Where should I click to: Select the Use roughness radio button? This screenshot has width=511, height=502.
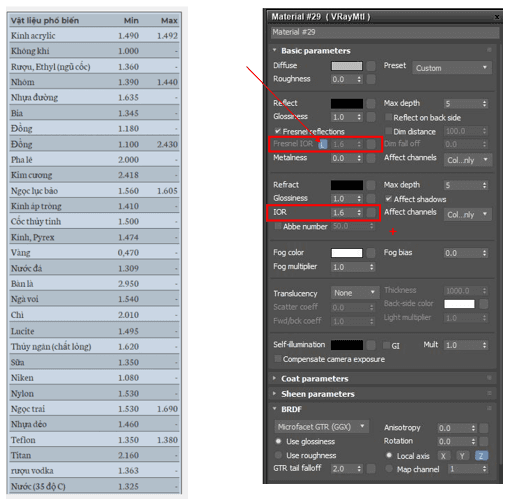(x=278, y=455)
